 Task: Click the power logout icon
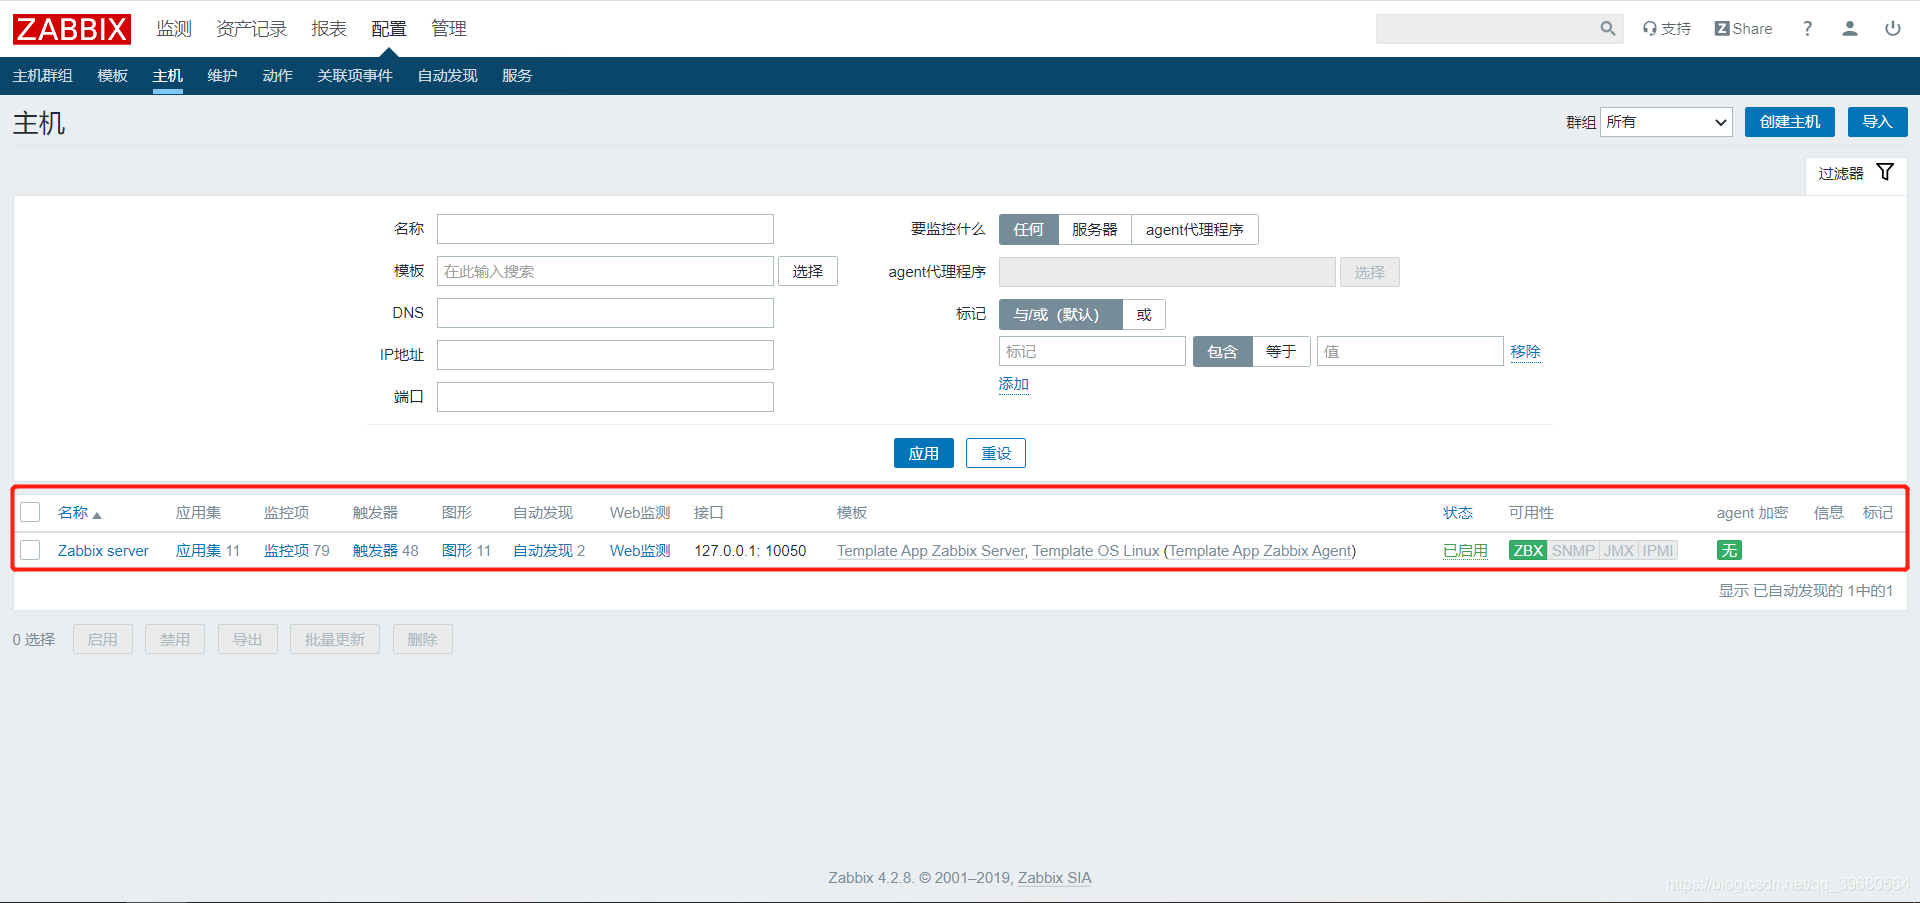[1893, 29]
